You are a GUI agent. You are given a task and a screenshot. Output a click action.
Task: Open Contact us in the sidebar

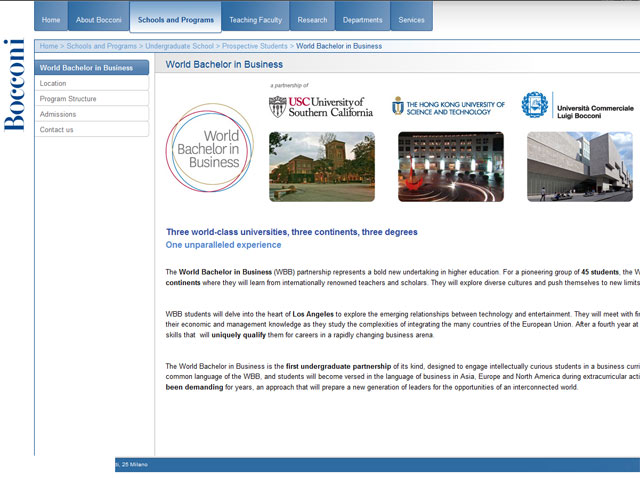[x=92, y=130]
